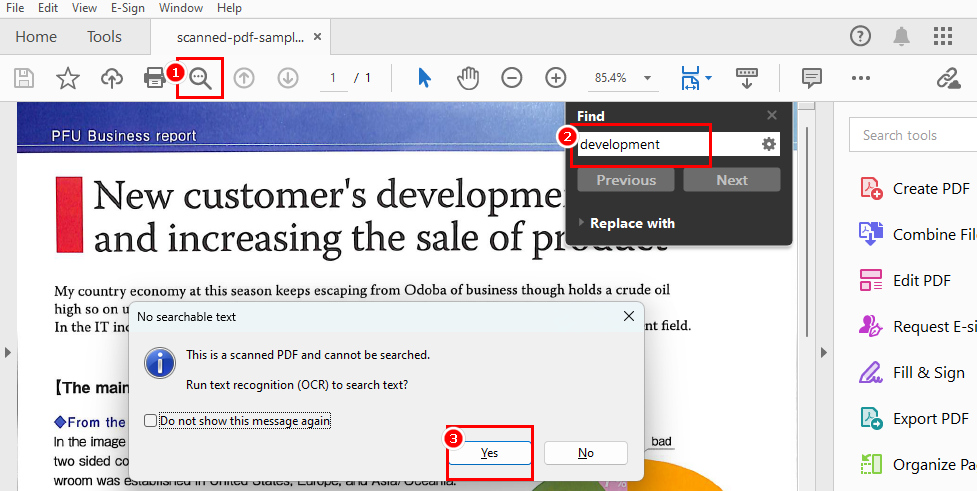Close the No searchable text dialog
Image resolution: width=977 pixels, height=491 pixels.
tap(629, 317)
